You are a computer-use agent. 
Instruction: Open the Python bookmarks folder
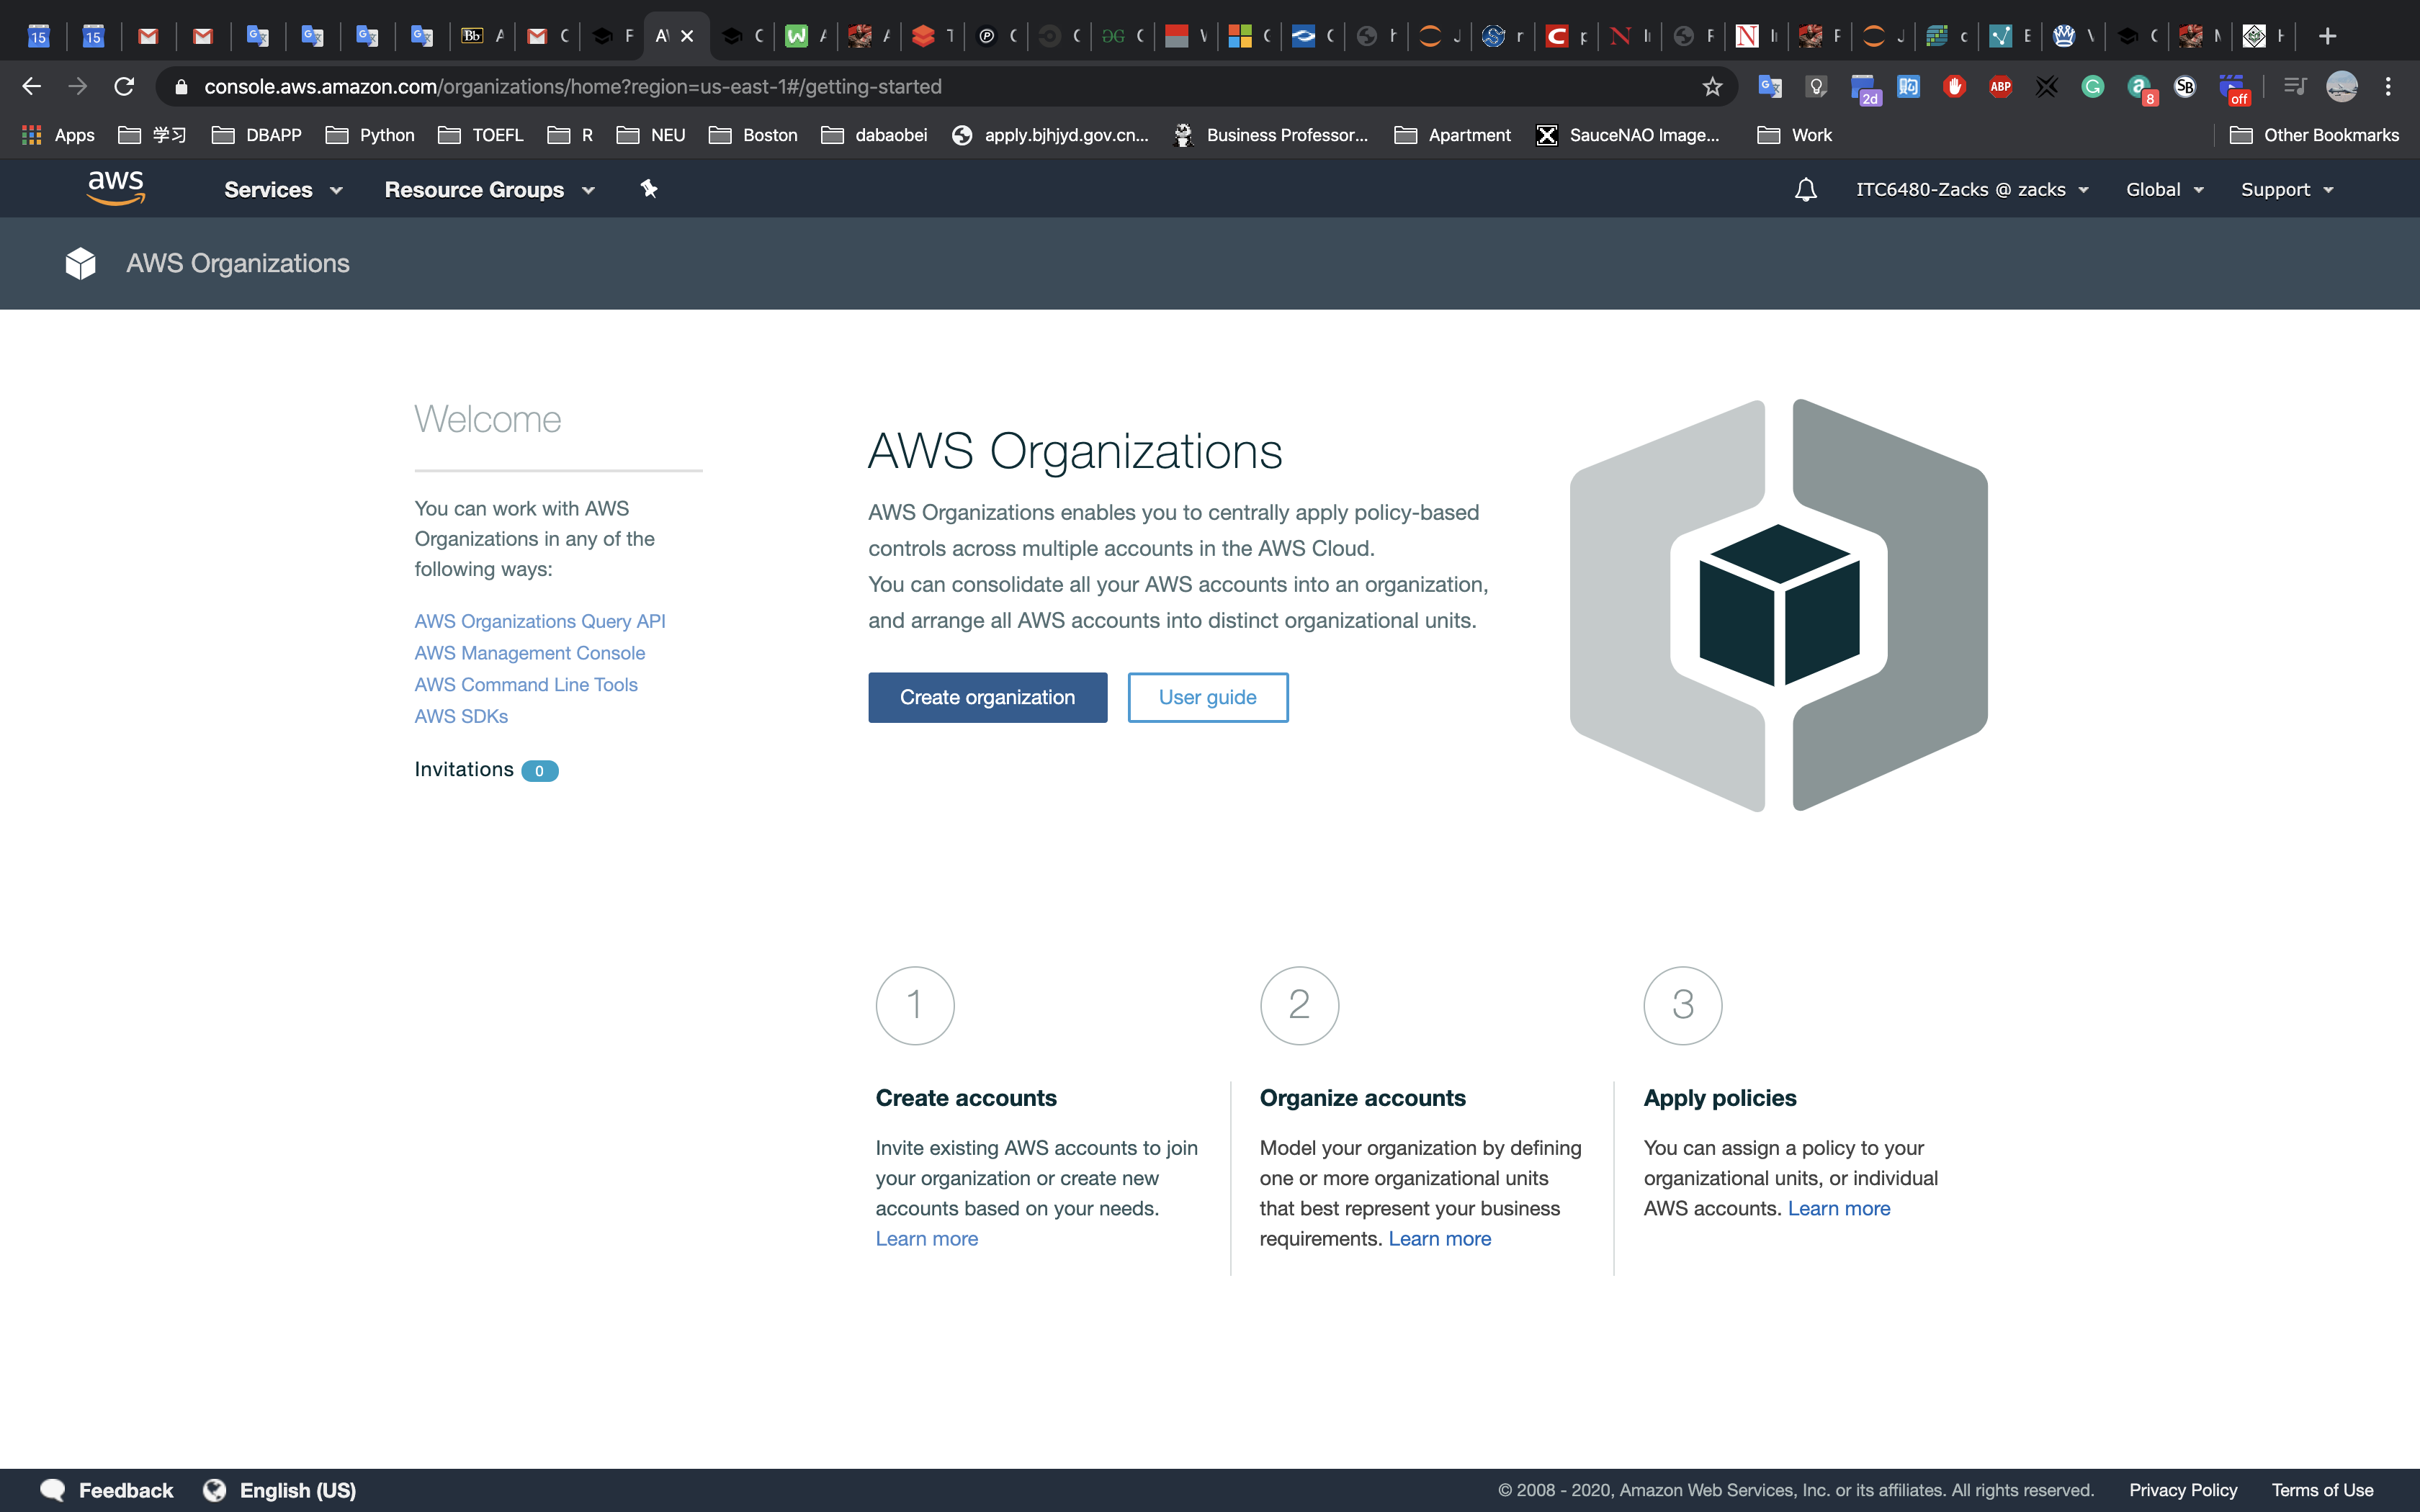(371, 135)
